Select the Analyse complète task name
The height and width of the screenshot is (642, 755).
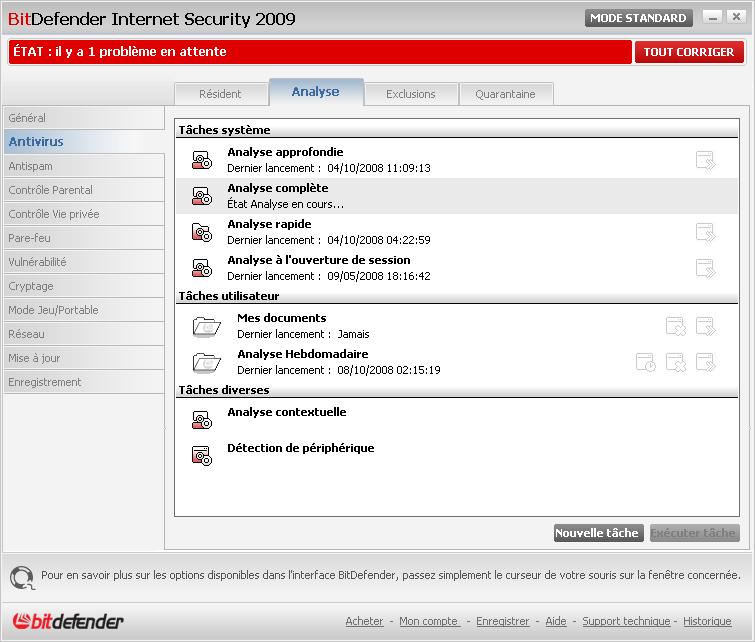[278, 188]
